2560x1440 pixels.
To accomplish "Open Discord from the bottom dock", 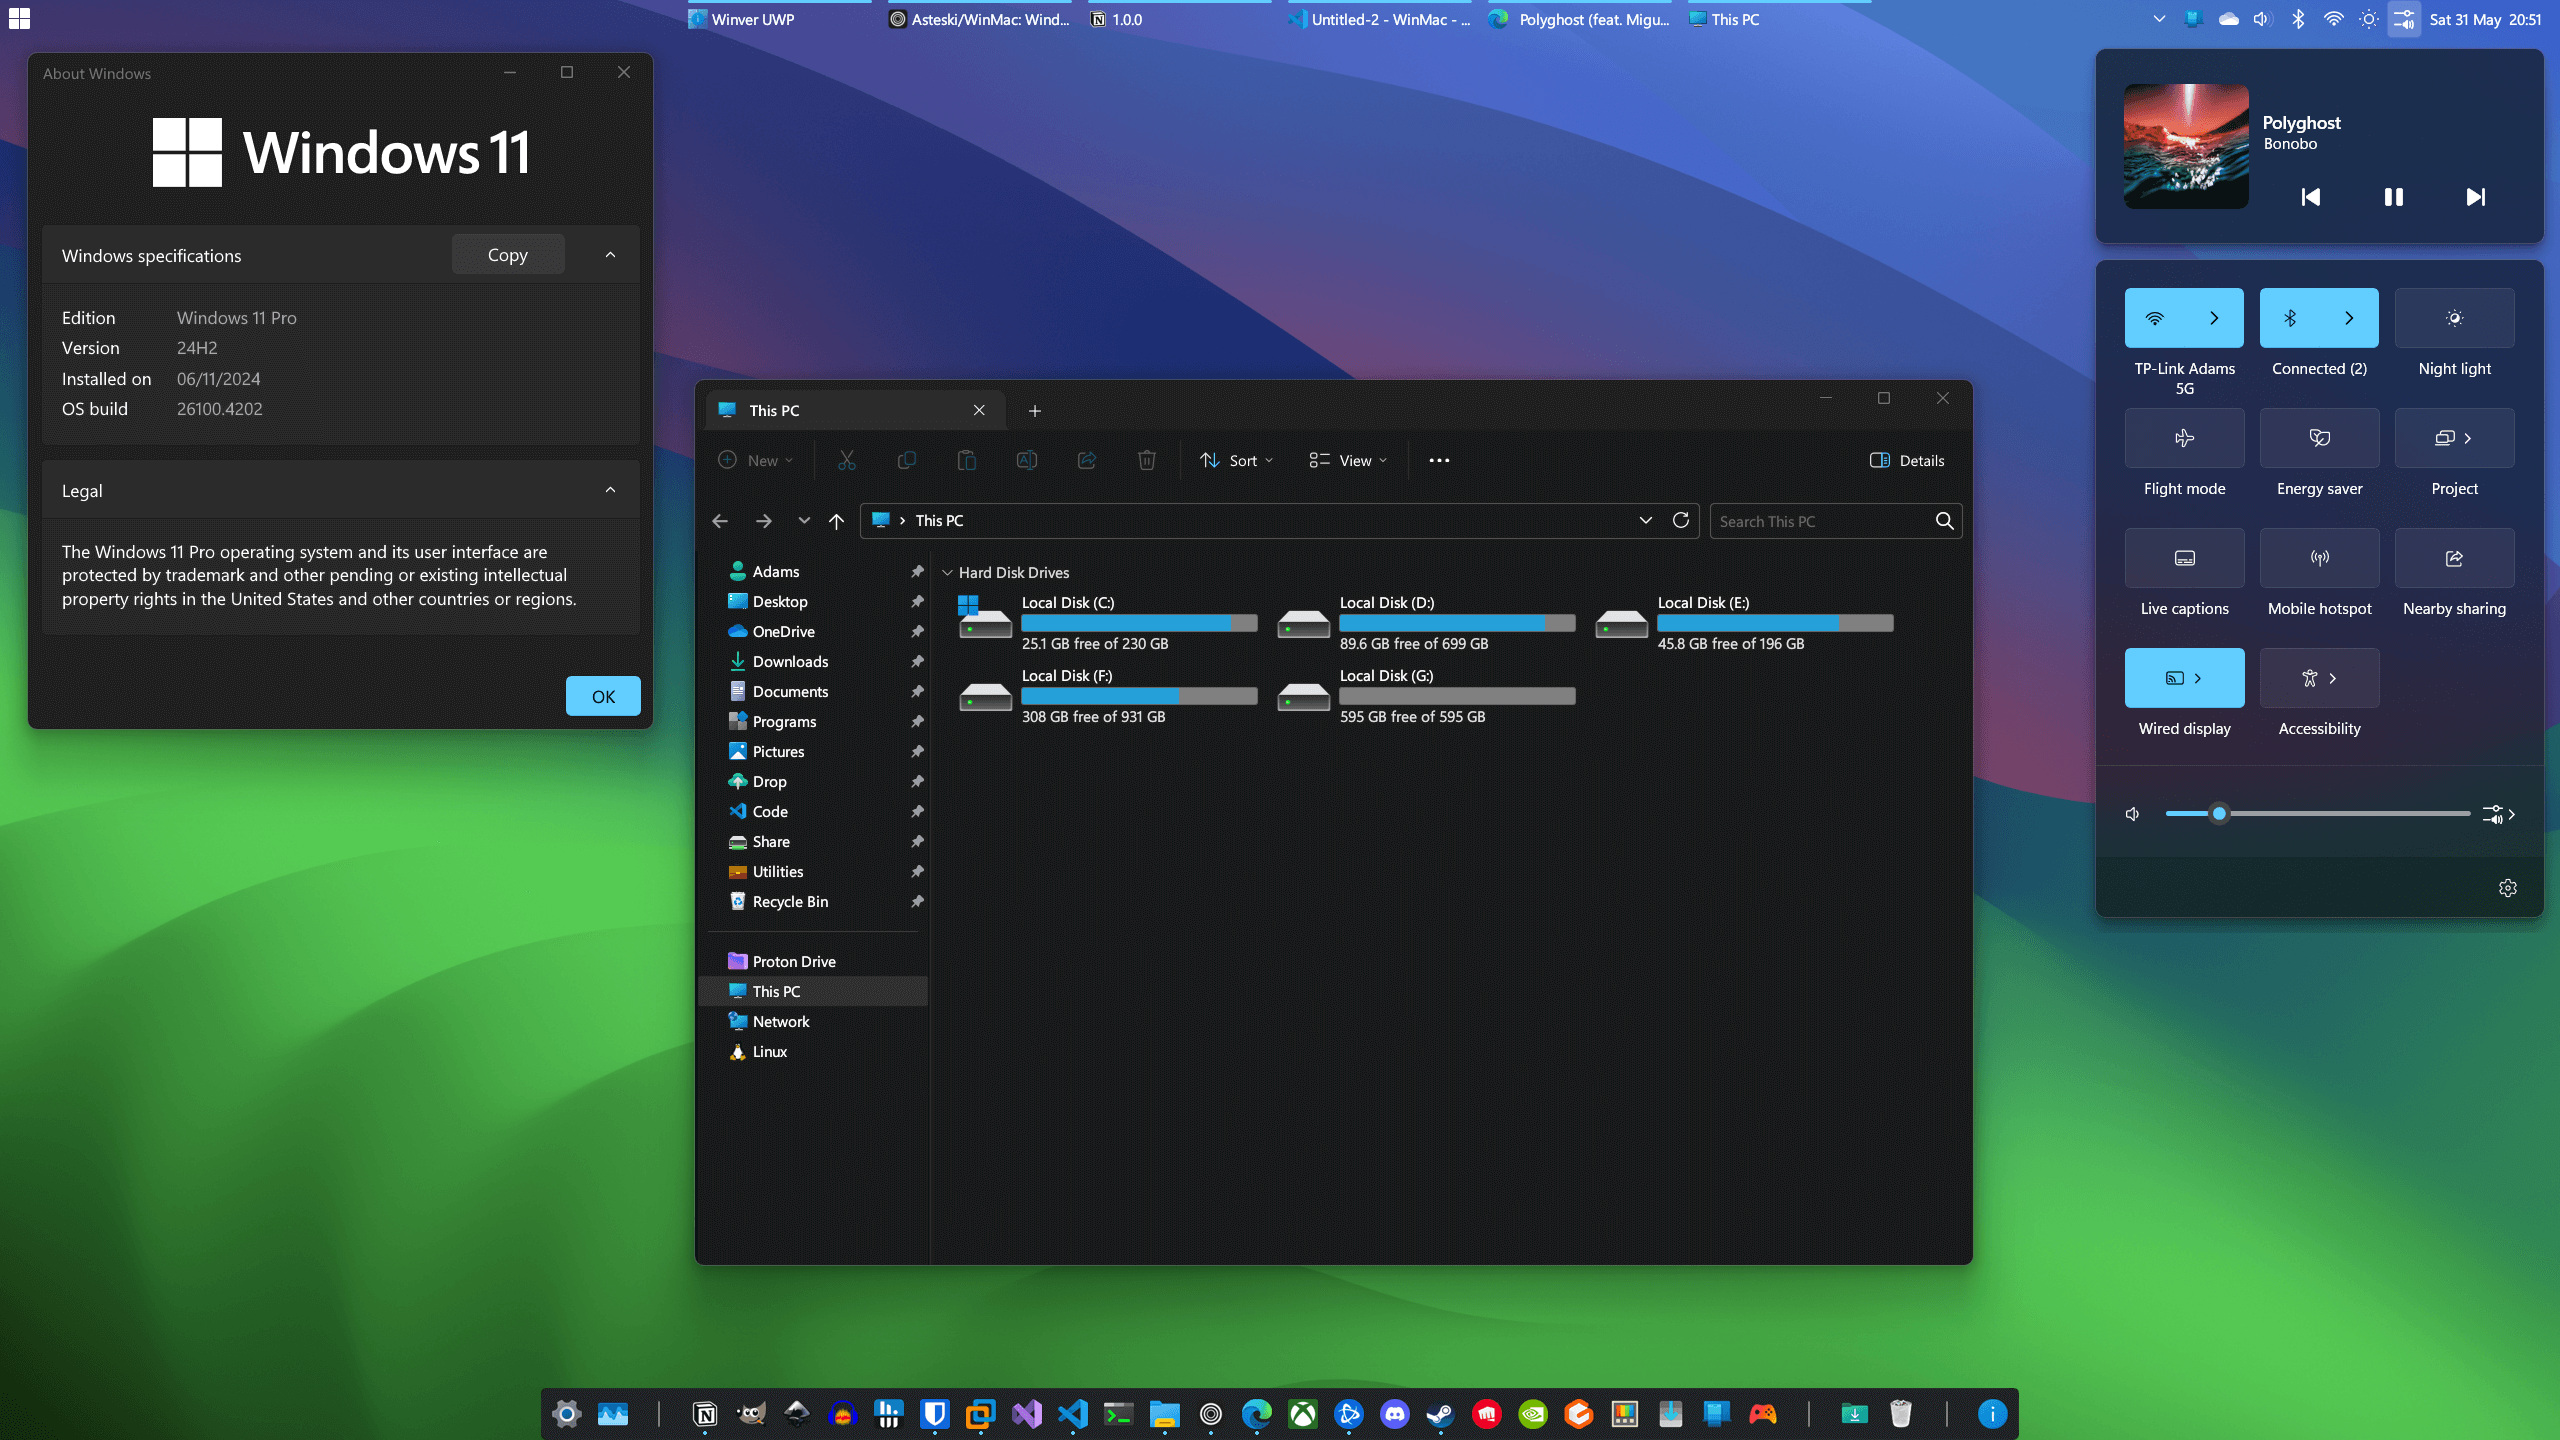I will (1394, 1414).
